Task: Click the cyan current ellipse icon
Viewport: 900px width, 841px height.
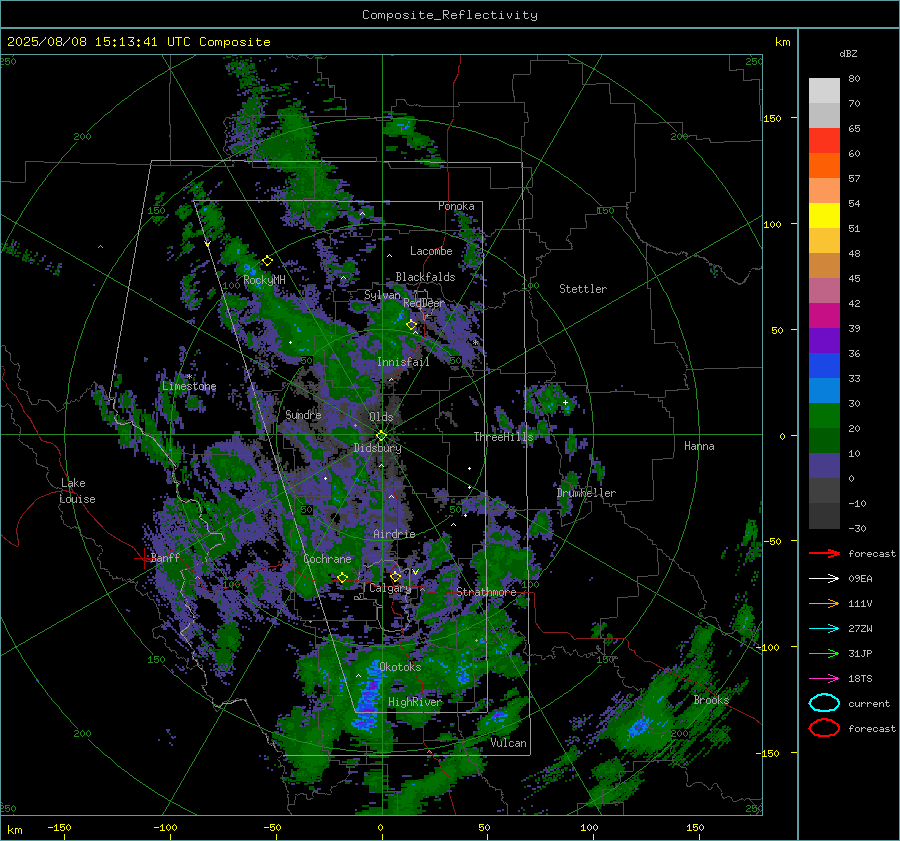Action: click(x=824, y=703)
